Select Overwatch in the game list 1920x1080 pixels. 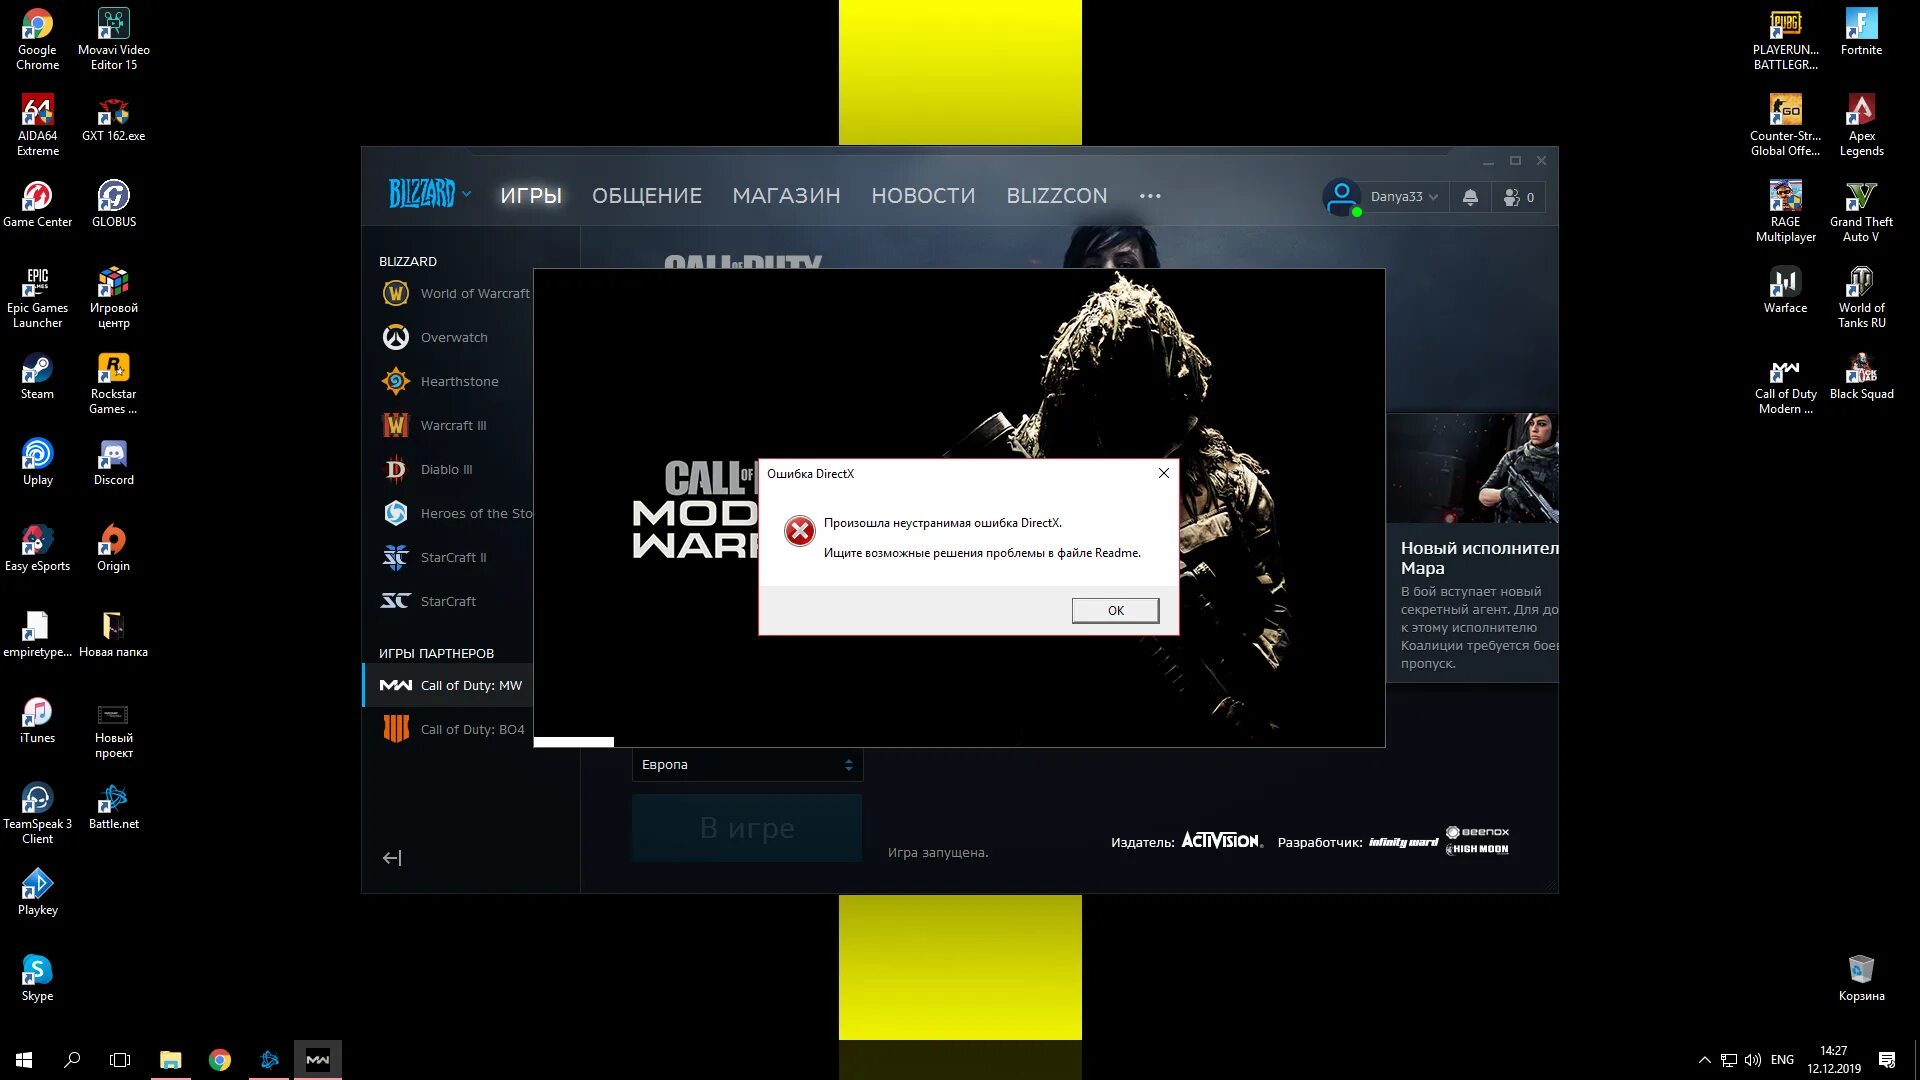456,337
